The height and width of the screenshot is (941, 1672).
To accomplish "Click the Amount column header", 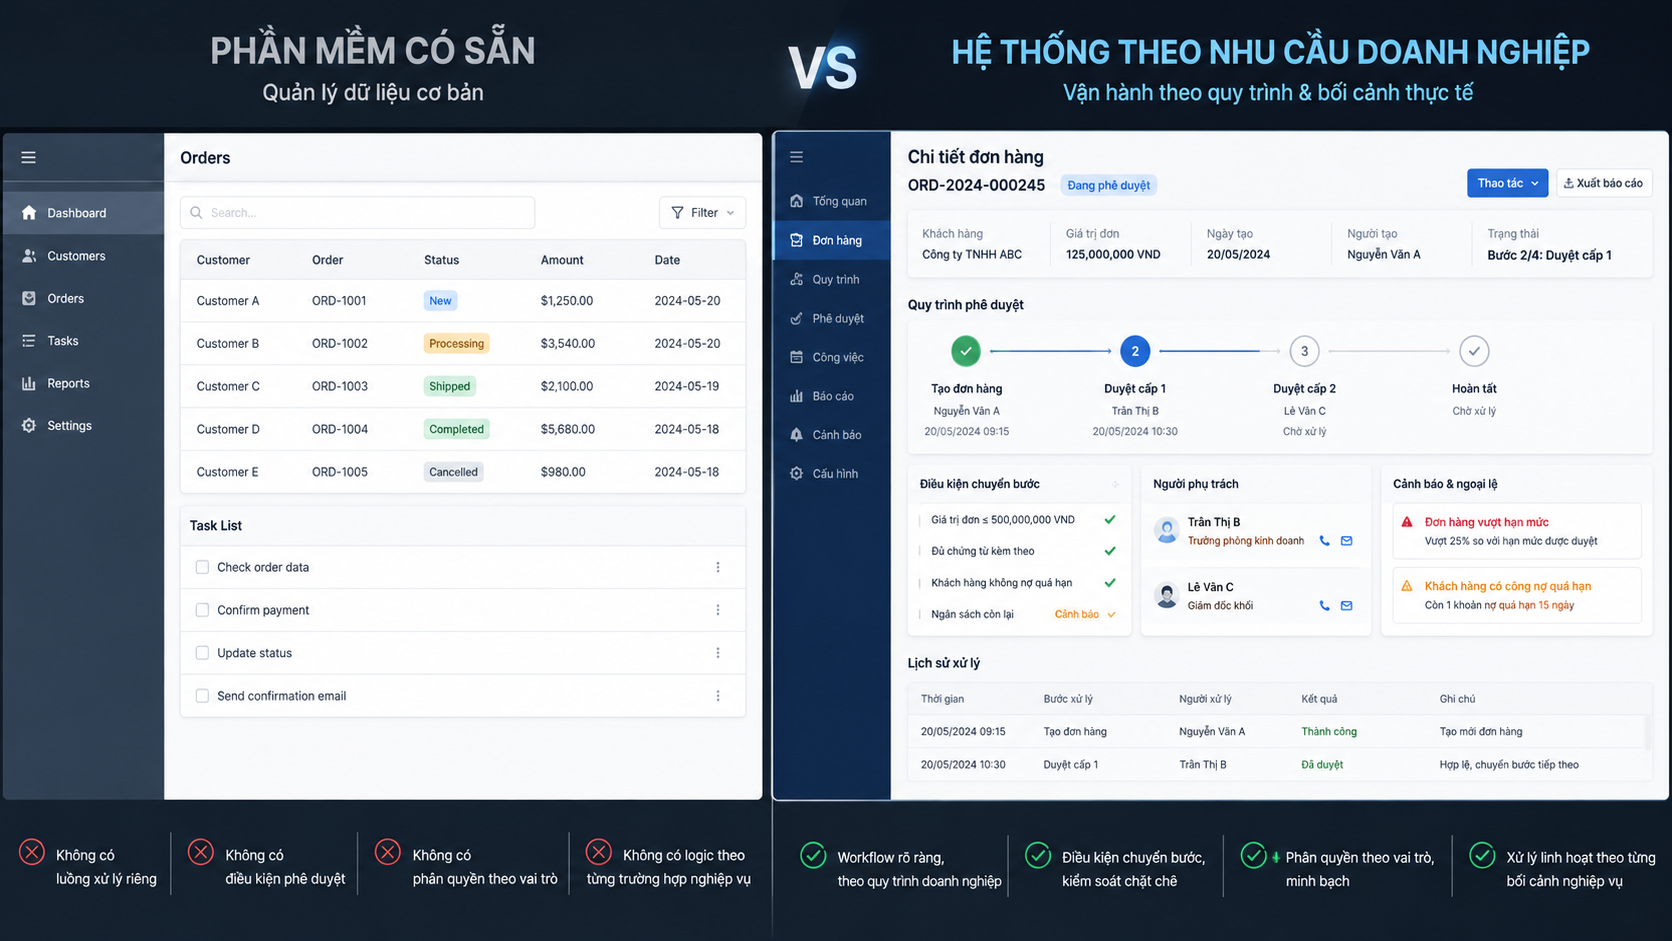I will click(562, 260).
